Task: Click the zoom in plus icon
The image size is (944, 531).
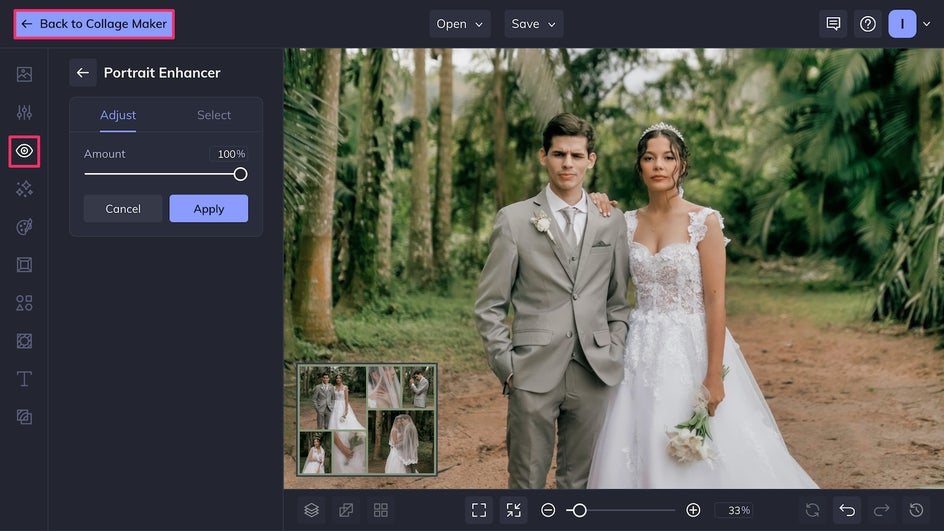Action: tap(693, 510)
